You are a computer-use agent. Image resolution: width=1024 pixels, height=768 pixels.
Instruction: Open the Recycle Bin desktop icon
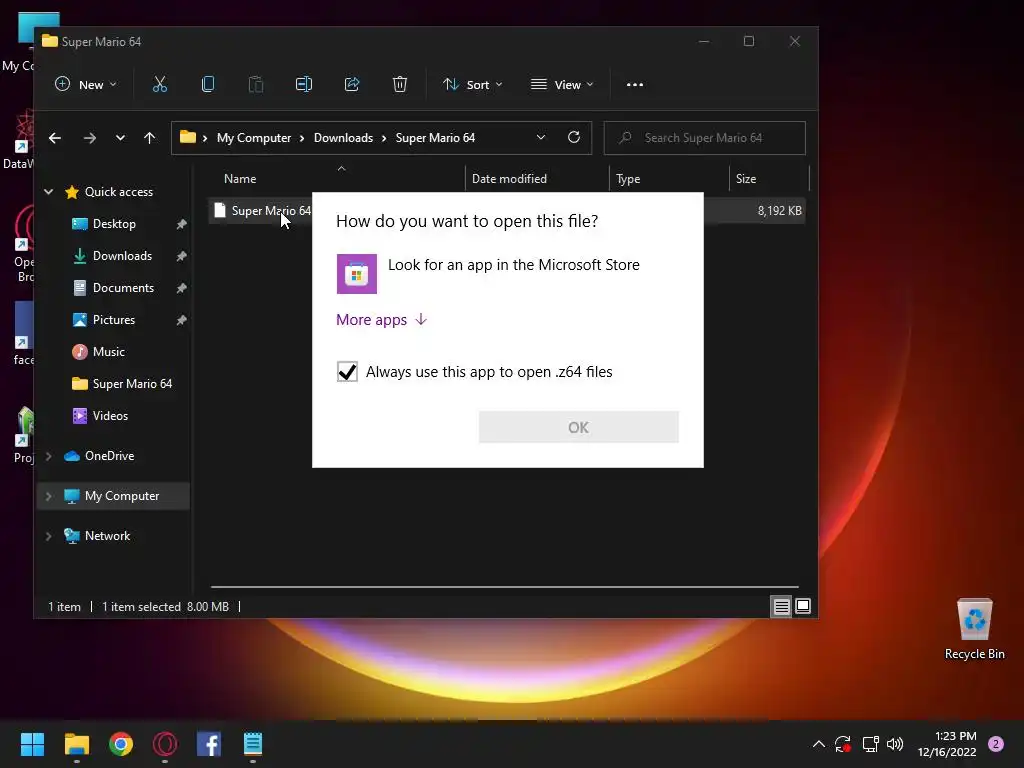tap(974, 629)
